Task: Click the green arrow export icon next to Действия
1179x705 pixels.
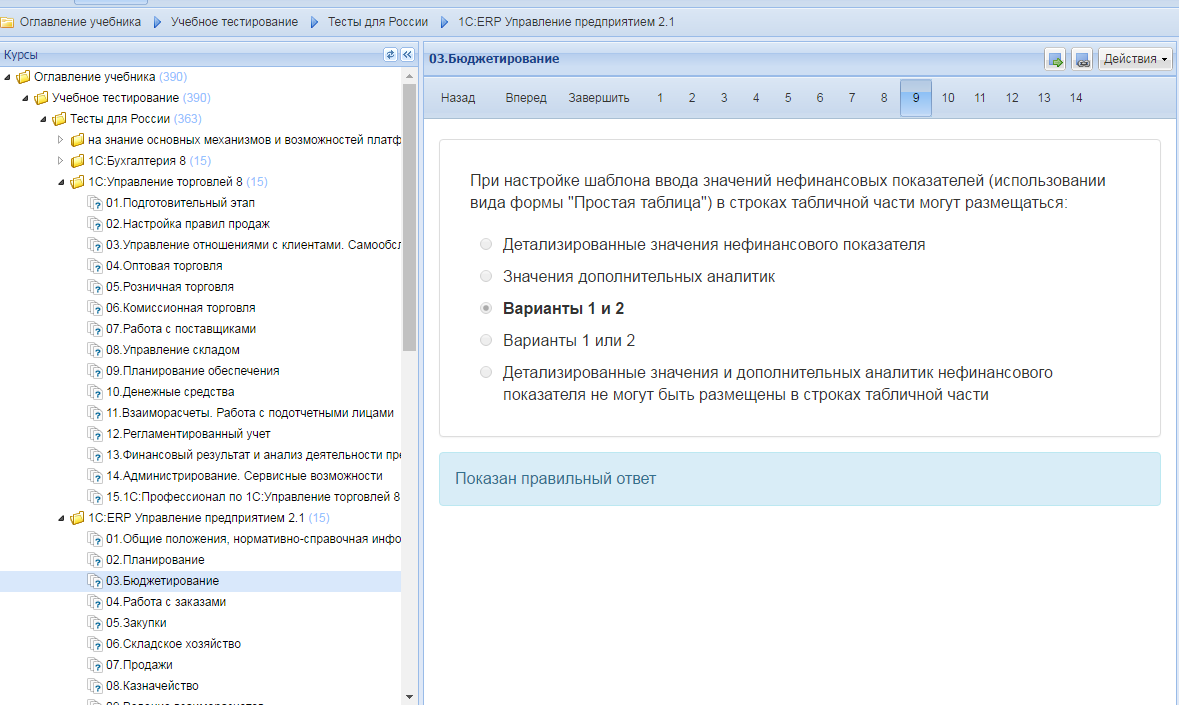Action: 1056,59
